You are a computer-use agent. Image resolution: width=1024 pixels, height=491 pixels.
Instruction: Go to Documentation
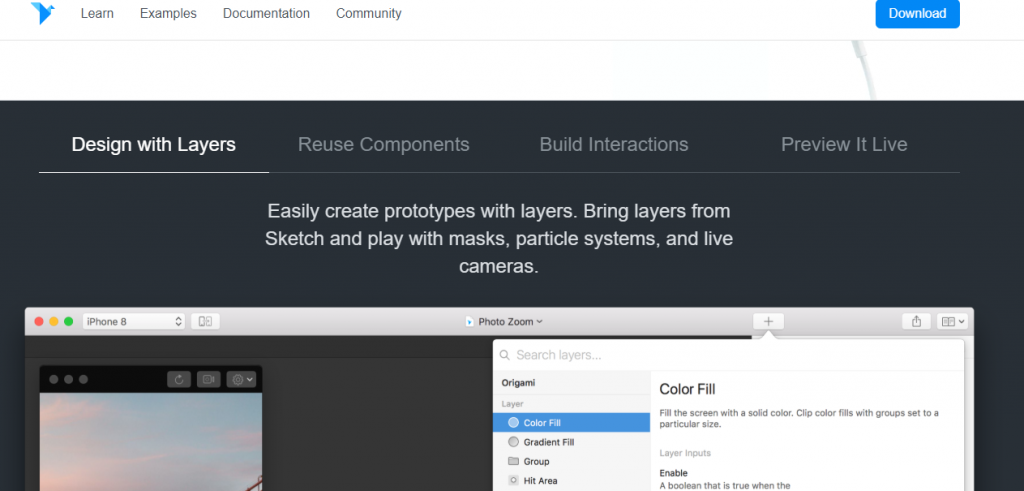(x=266, y=13)
